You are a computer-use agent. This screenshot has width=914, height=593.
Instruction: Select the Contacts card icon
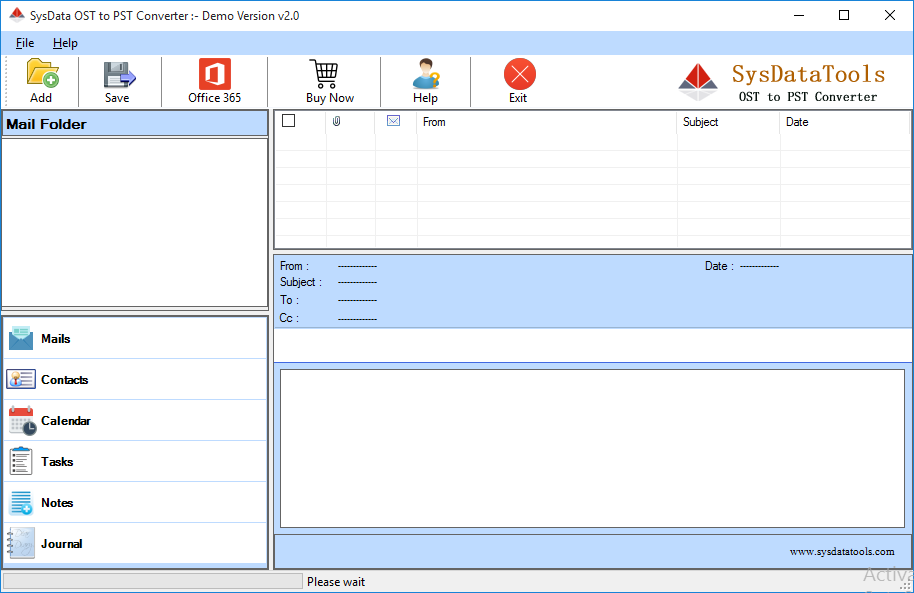click(x=21, y=379)
